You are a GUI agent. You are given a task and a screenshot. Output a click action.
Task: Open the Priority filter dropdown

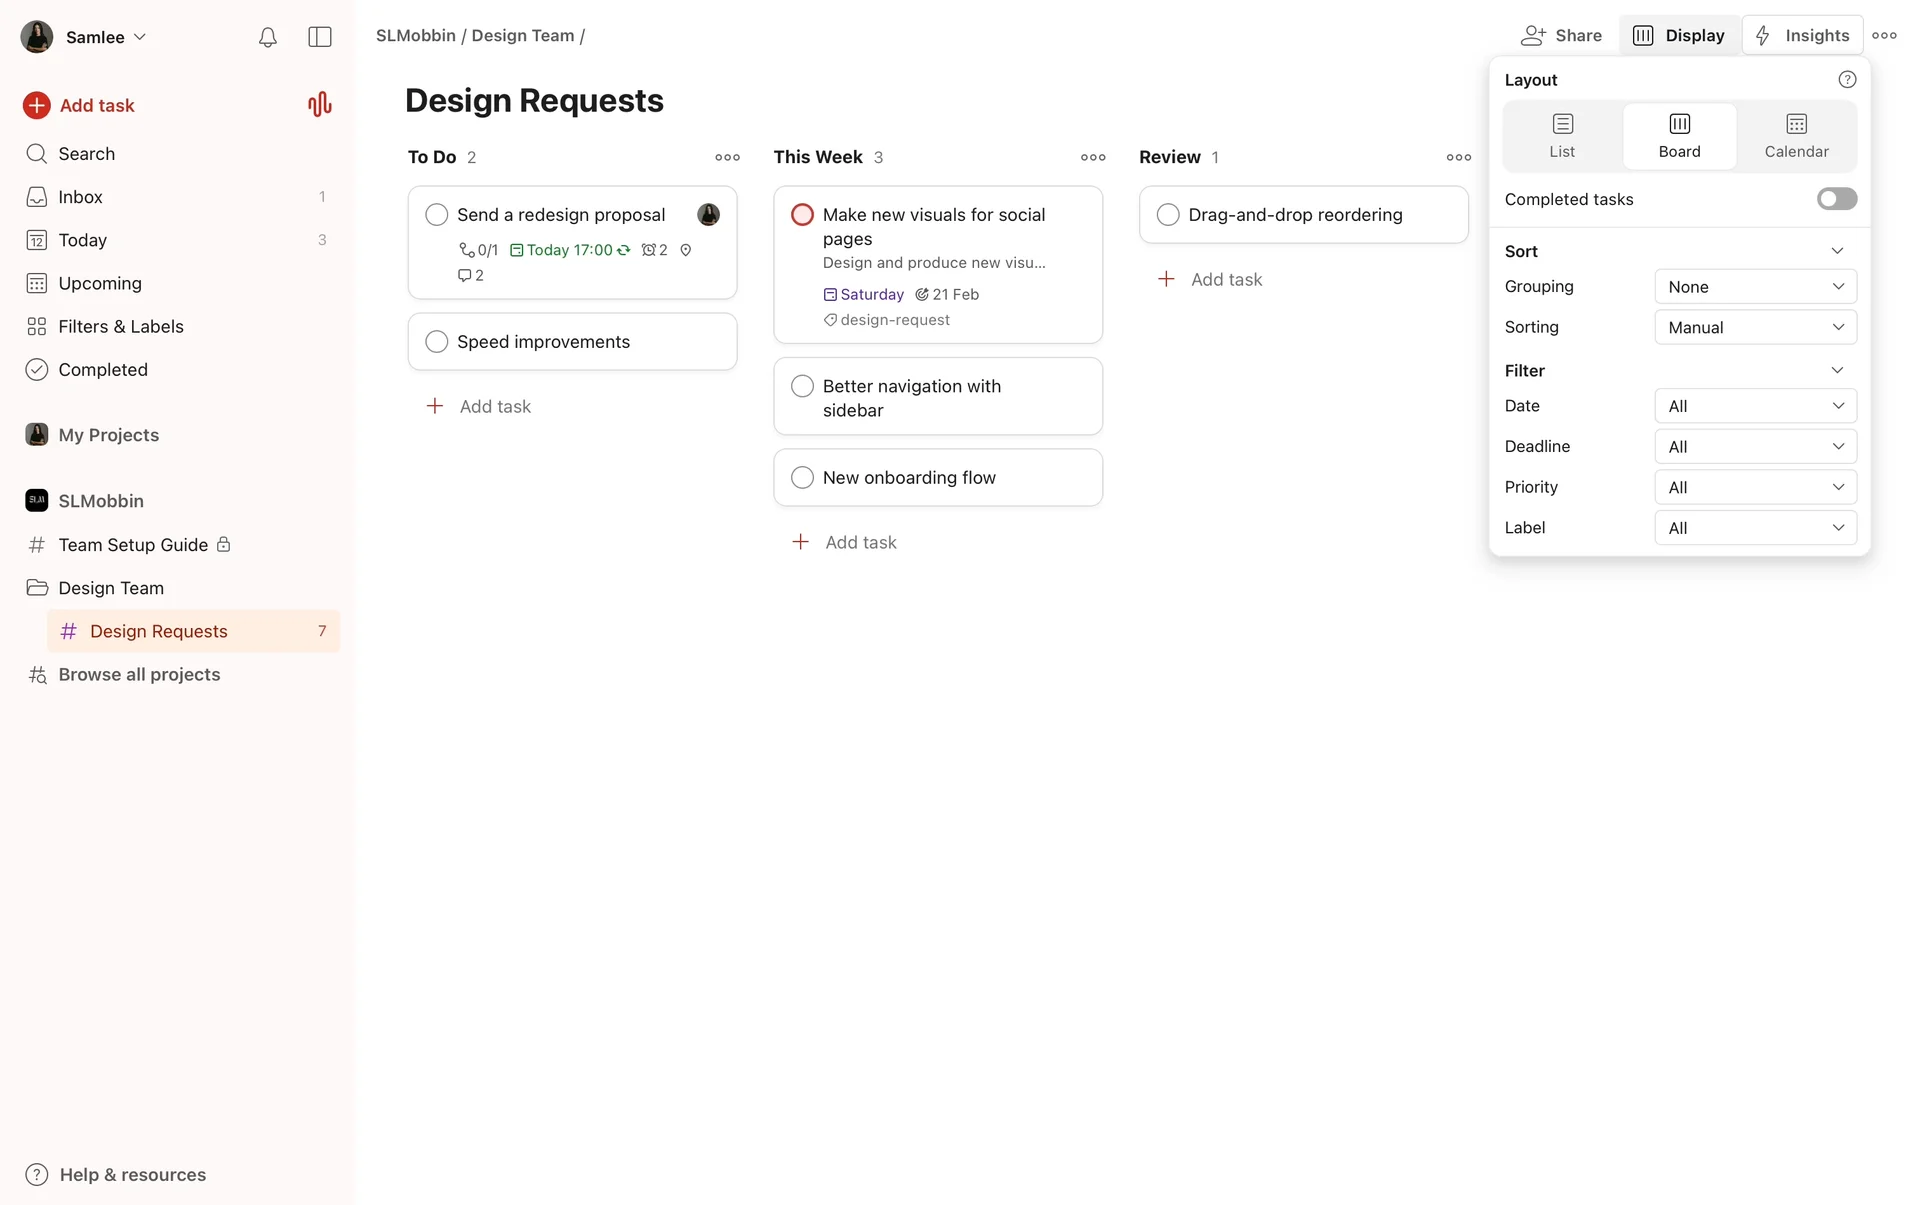tap(1755, 487)
